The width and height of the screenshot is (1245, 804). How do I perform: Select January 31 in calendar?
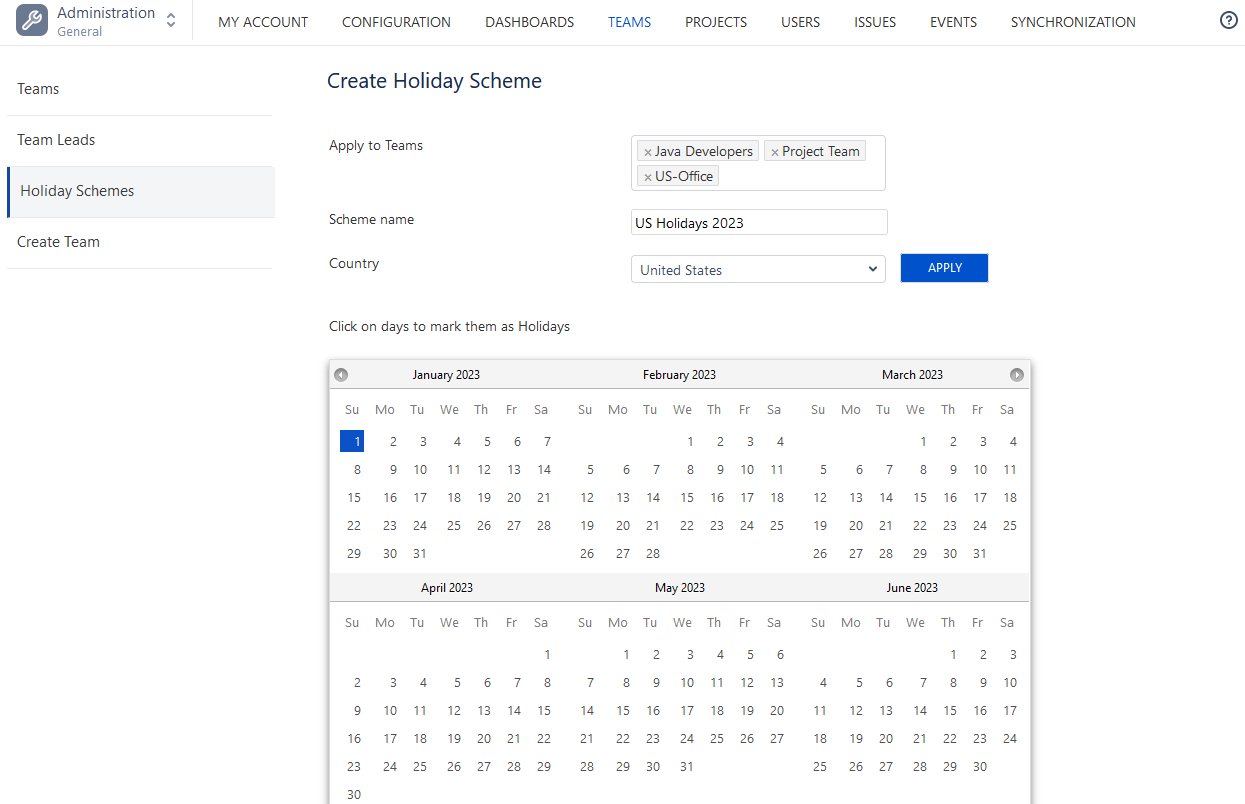420,553
